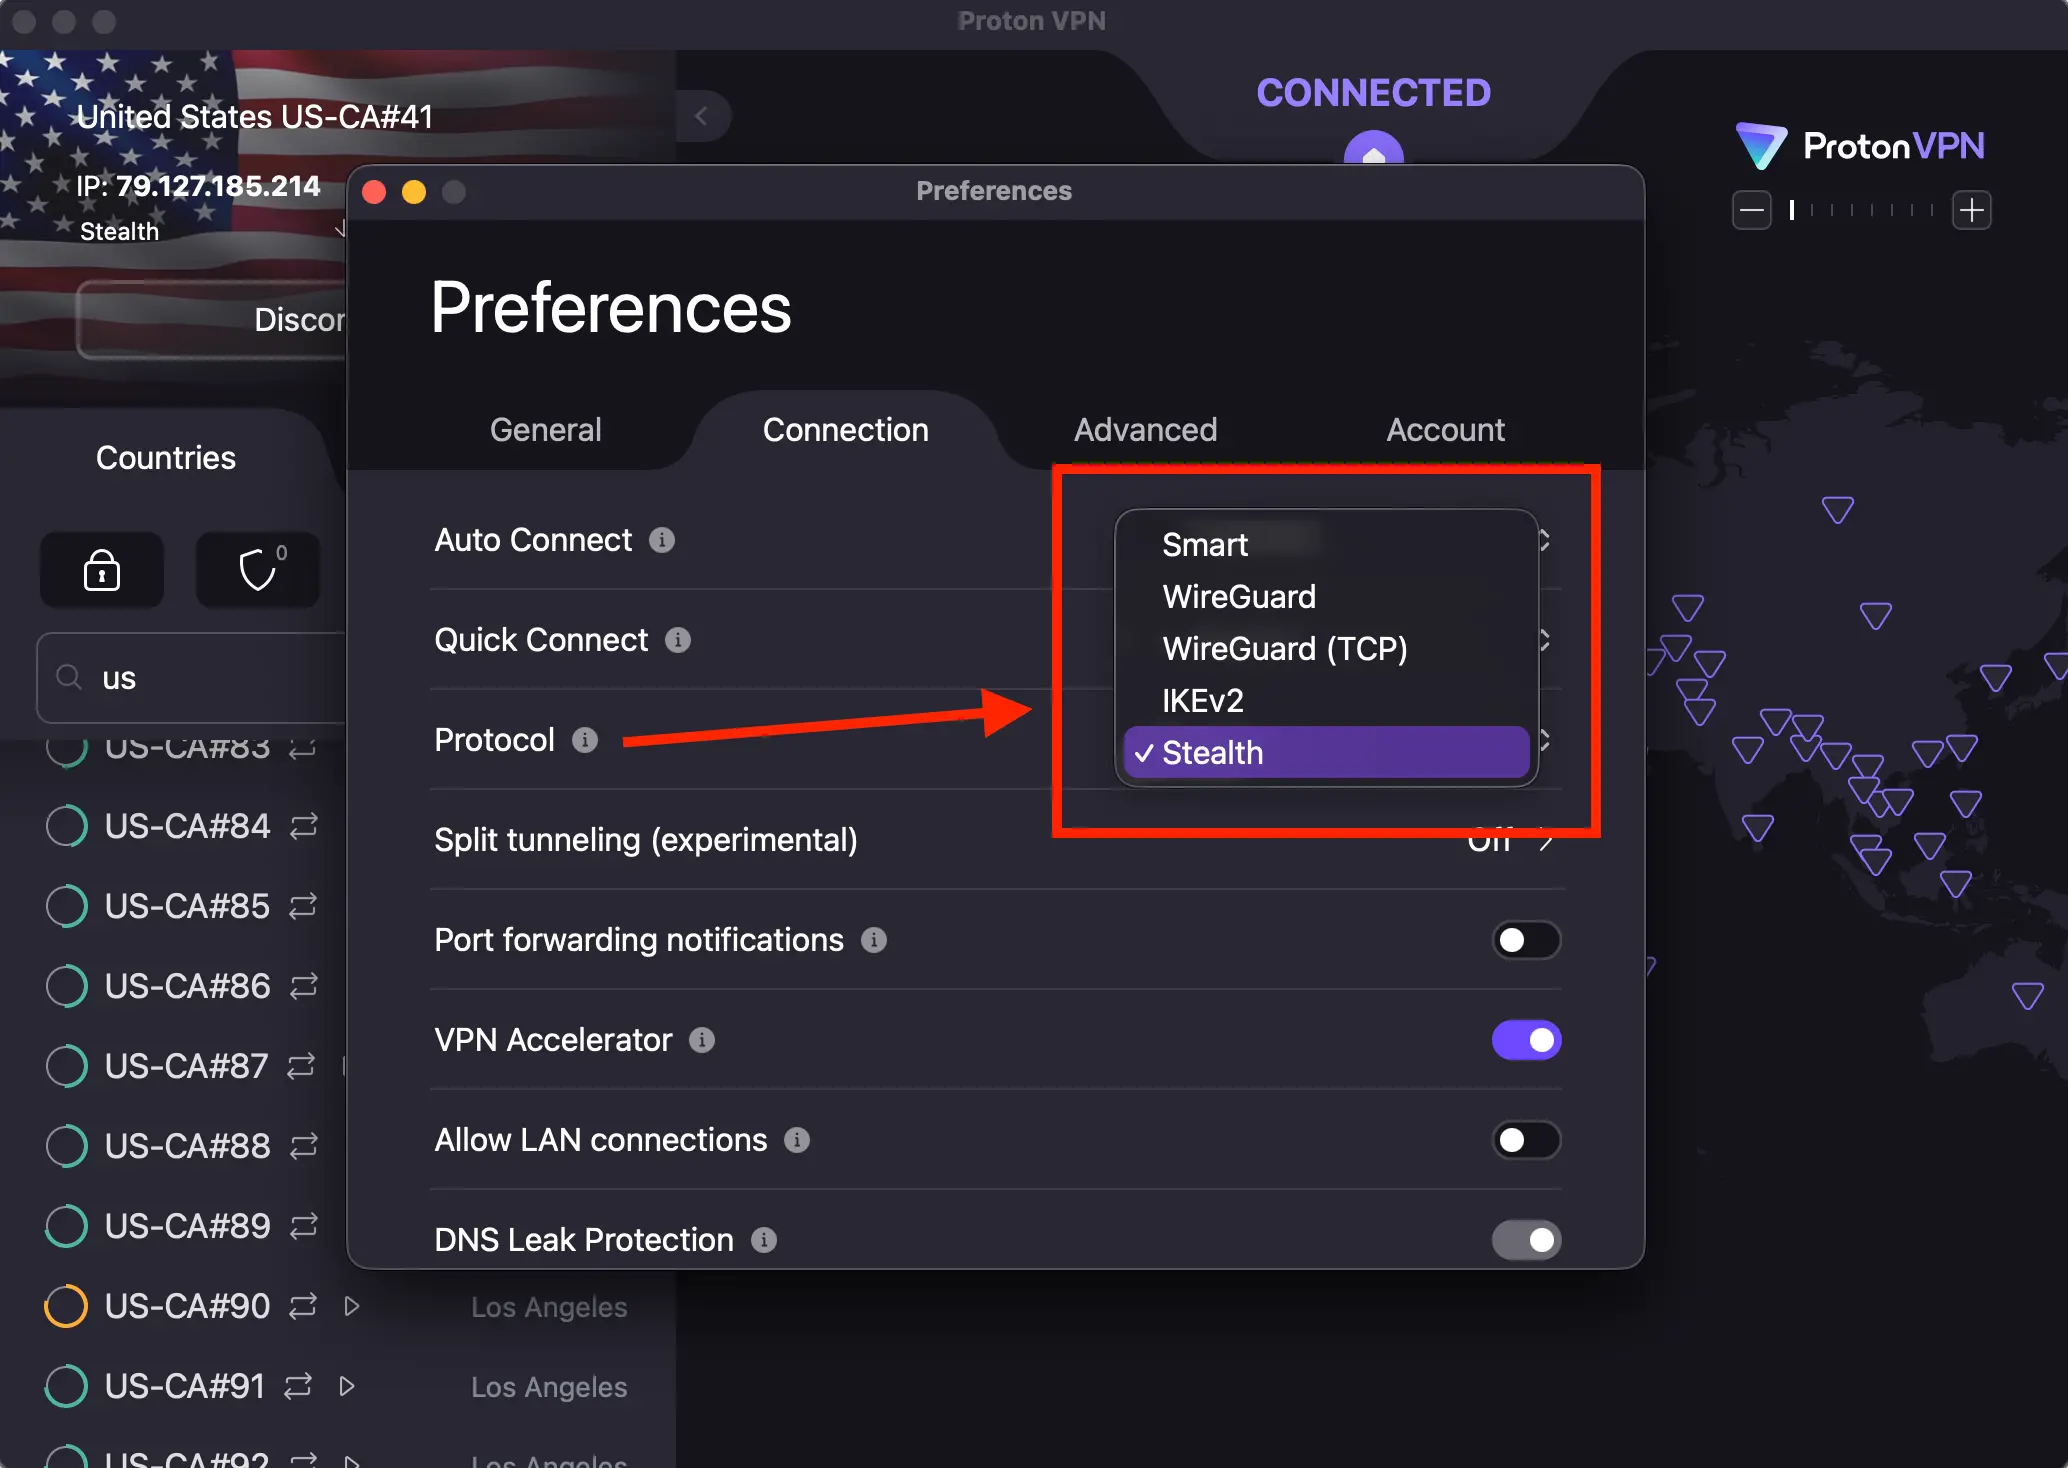Click the map zoom-in plus icon
The image size is (2068, 1468).
pos(1972,209)
